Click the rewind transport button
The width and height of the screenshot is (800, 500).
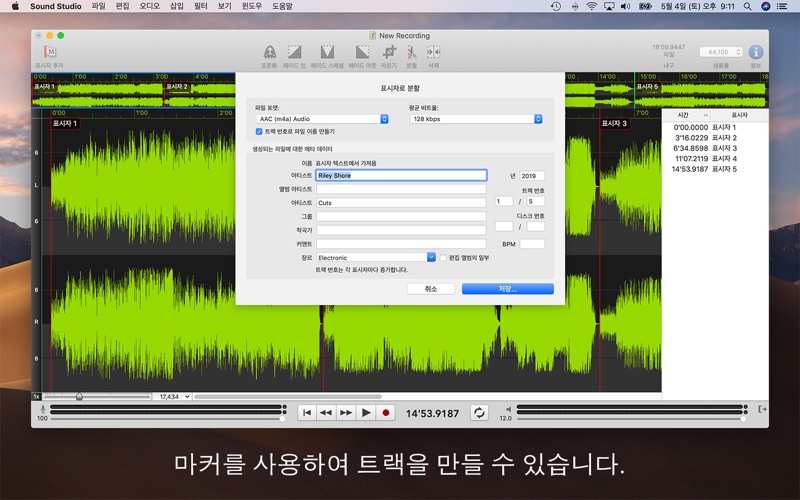pos(326,413)
